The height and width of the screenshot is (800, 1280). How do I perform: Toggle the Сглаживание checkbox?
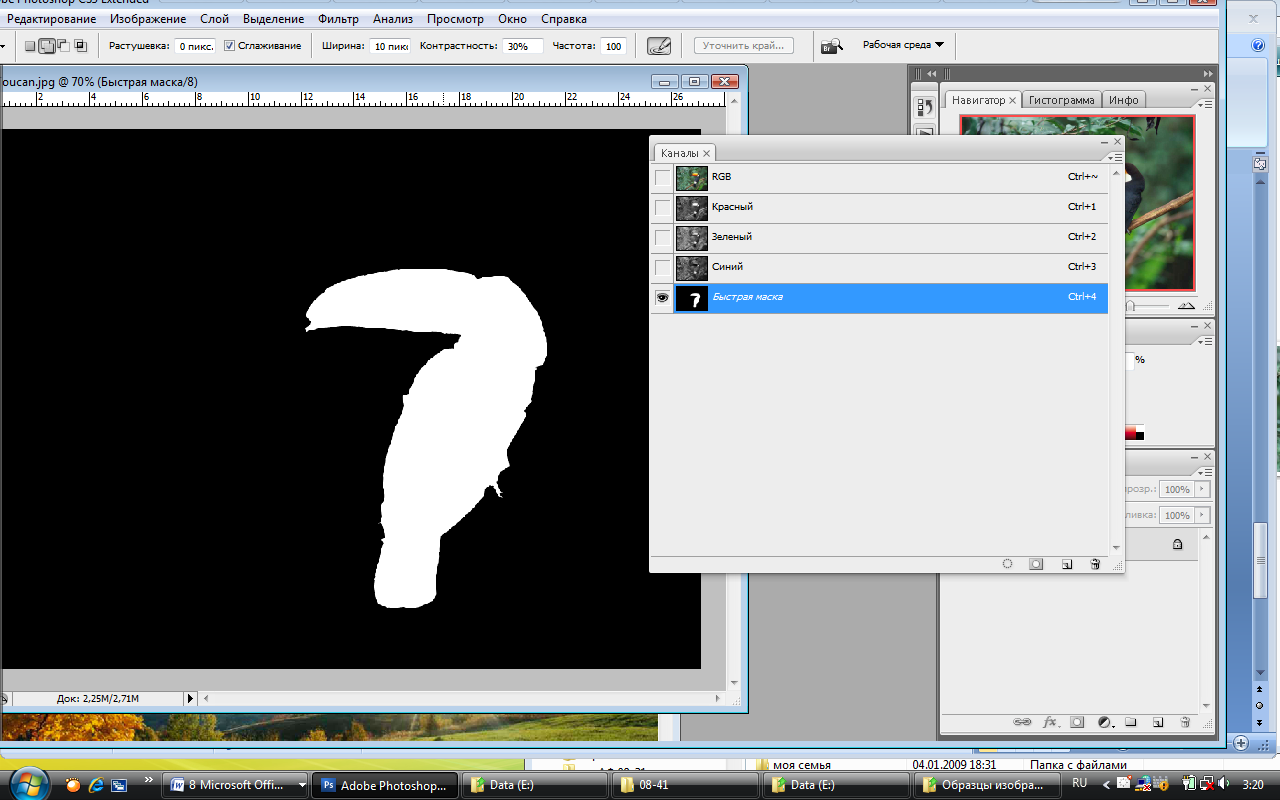(229, 46)
